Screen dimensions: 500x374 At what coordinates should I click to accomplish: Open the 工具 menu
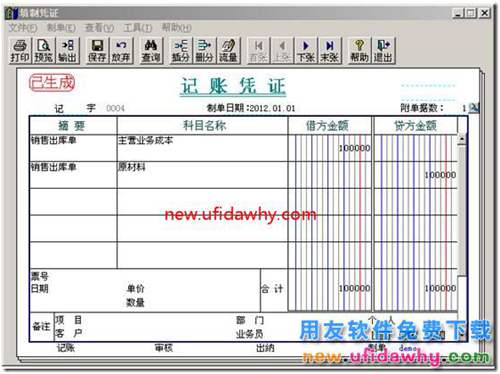coord(138,28)
